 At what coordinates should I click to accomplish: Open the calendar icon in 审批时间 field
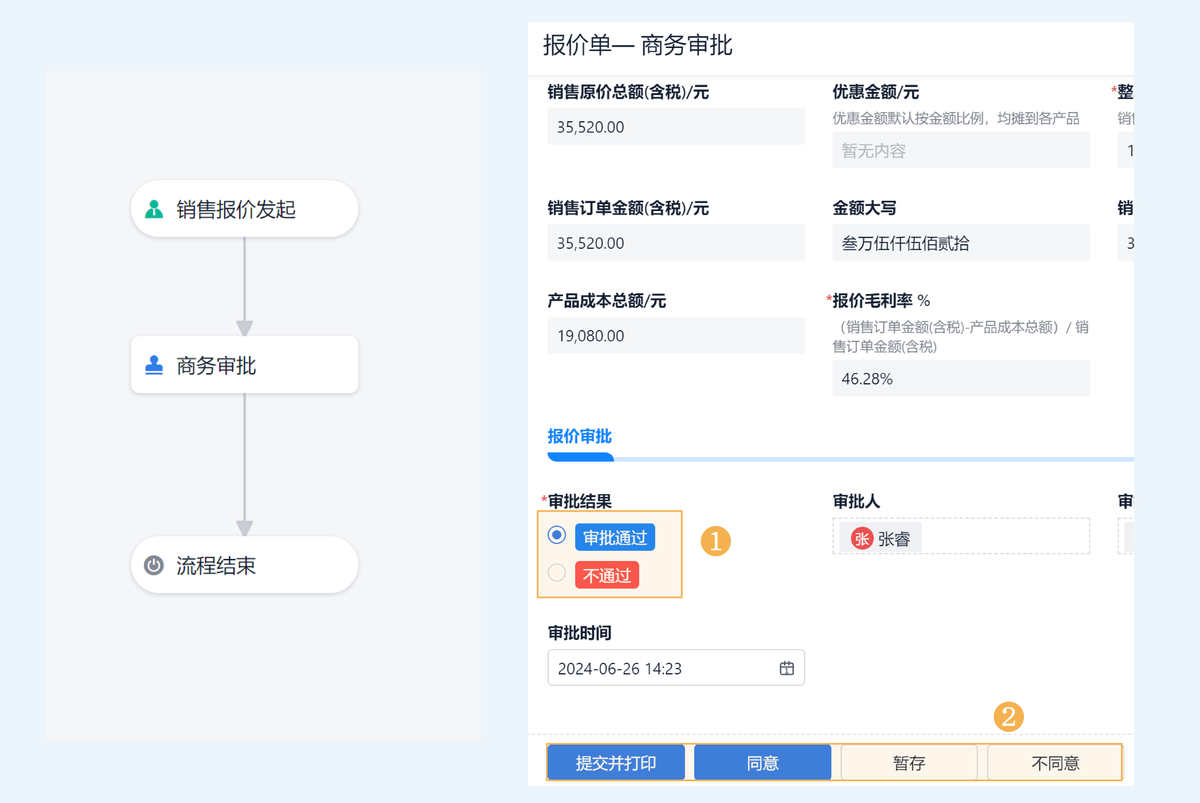point(786,668)
